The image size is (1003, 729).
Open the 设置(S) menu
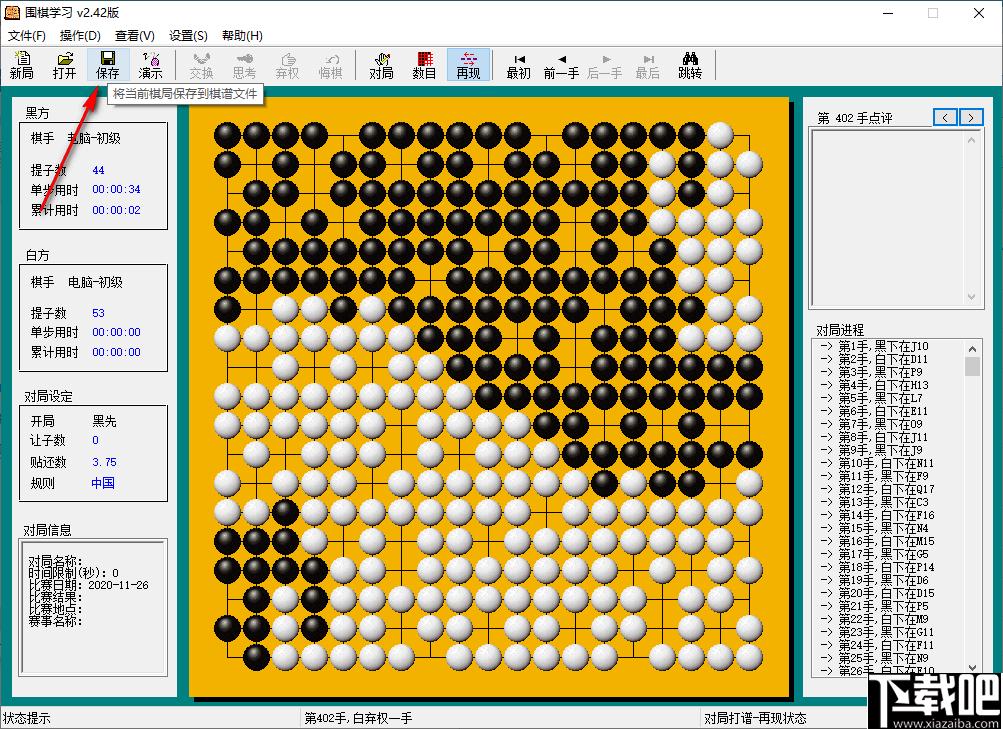pos(188,36)
